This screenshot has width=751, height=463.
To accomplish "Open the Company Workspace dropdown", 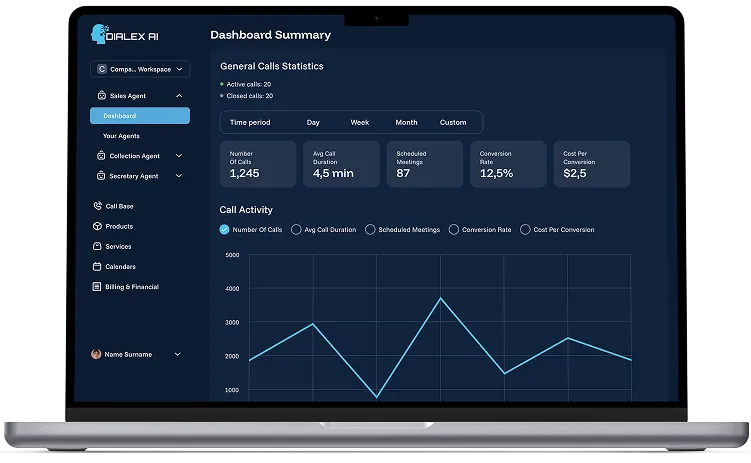I will tap(140, 69).
